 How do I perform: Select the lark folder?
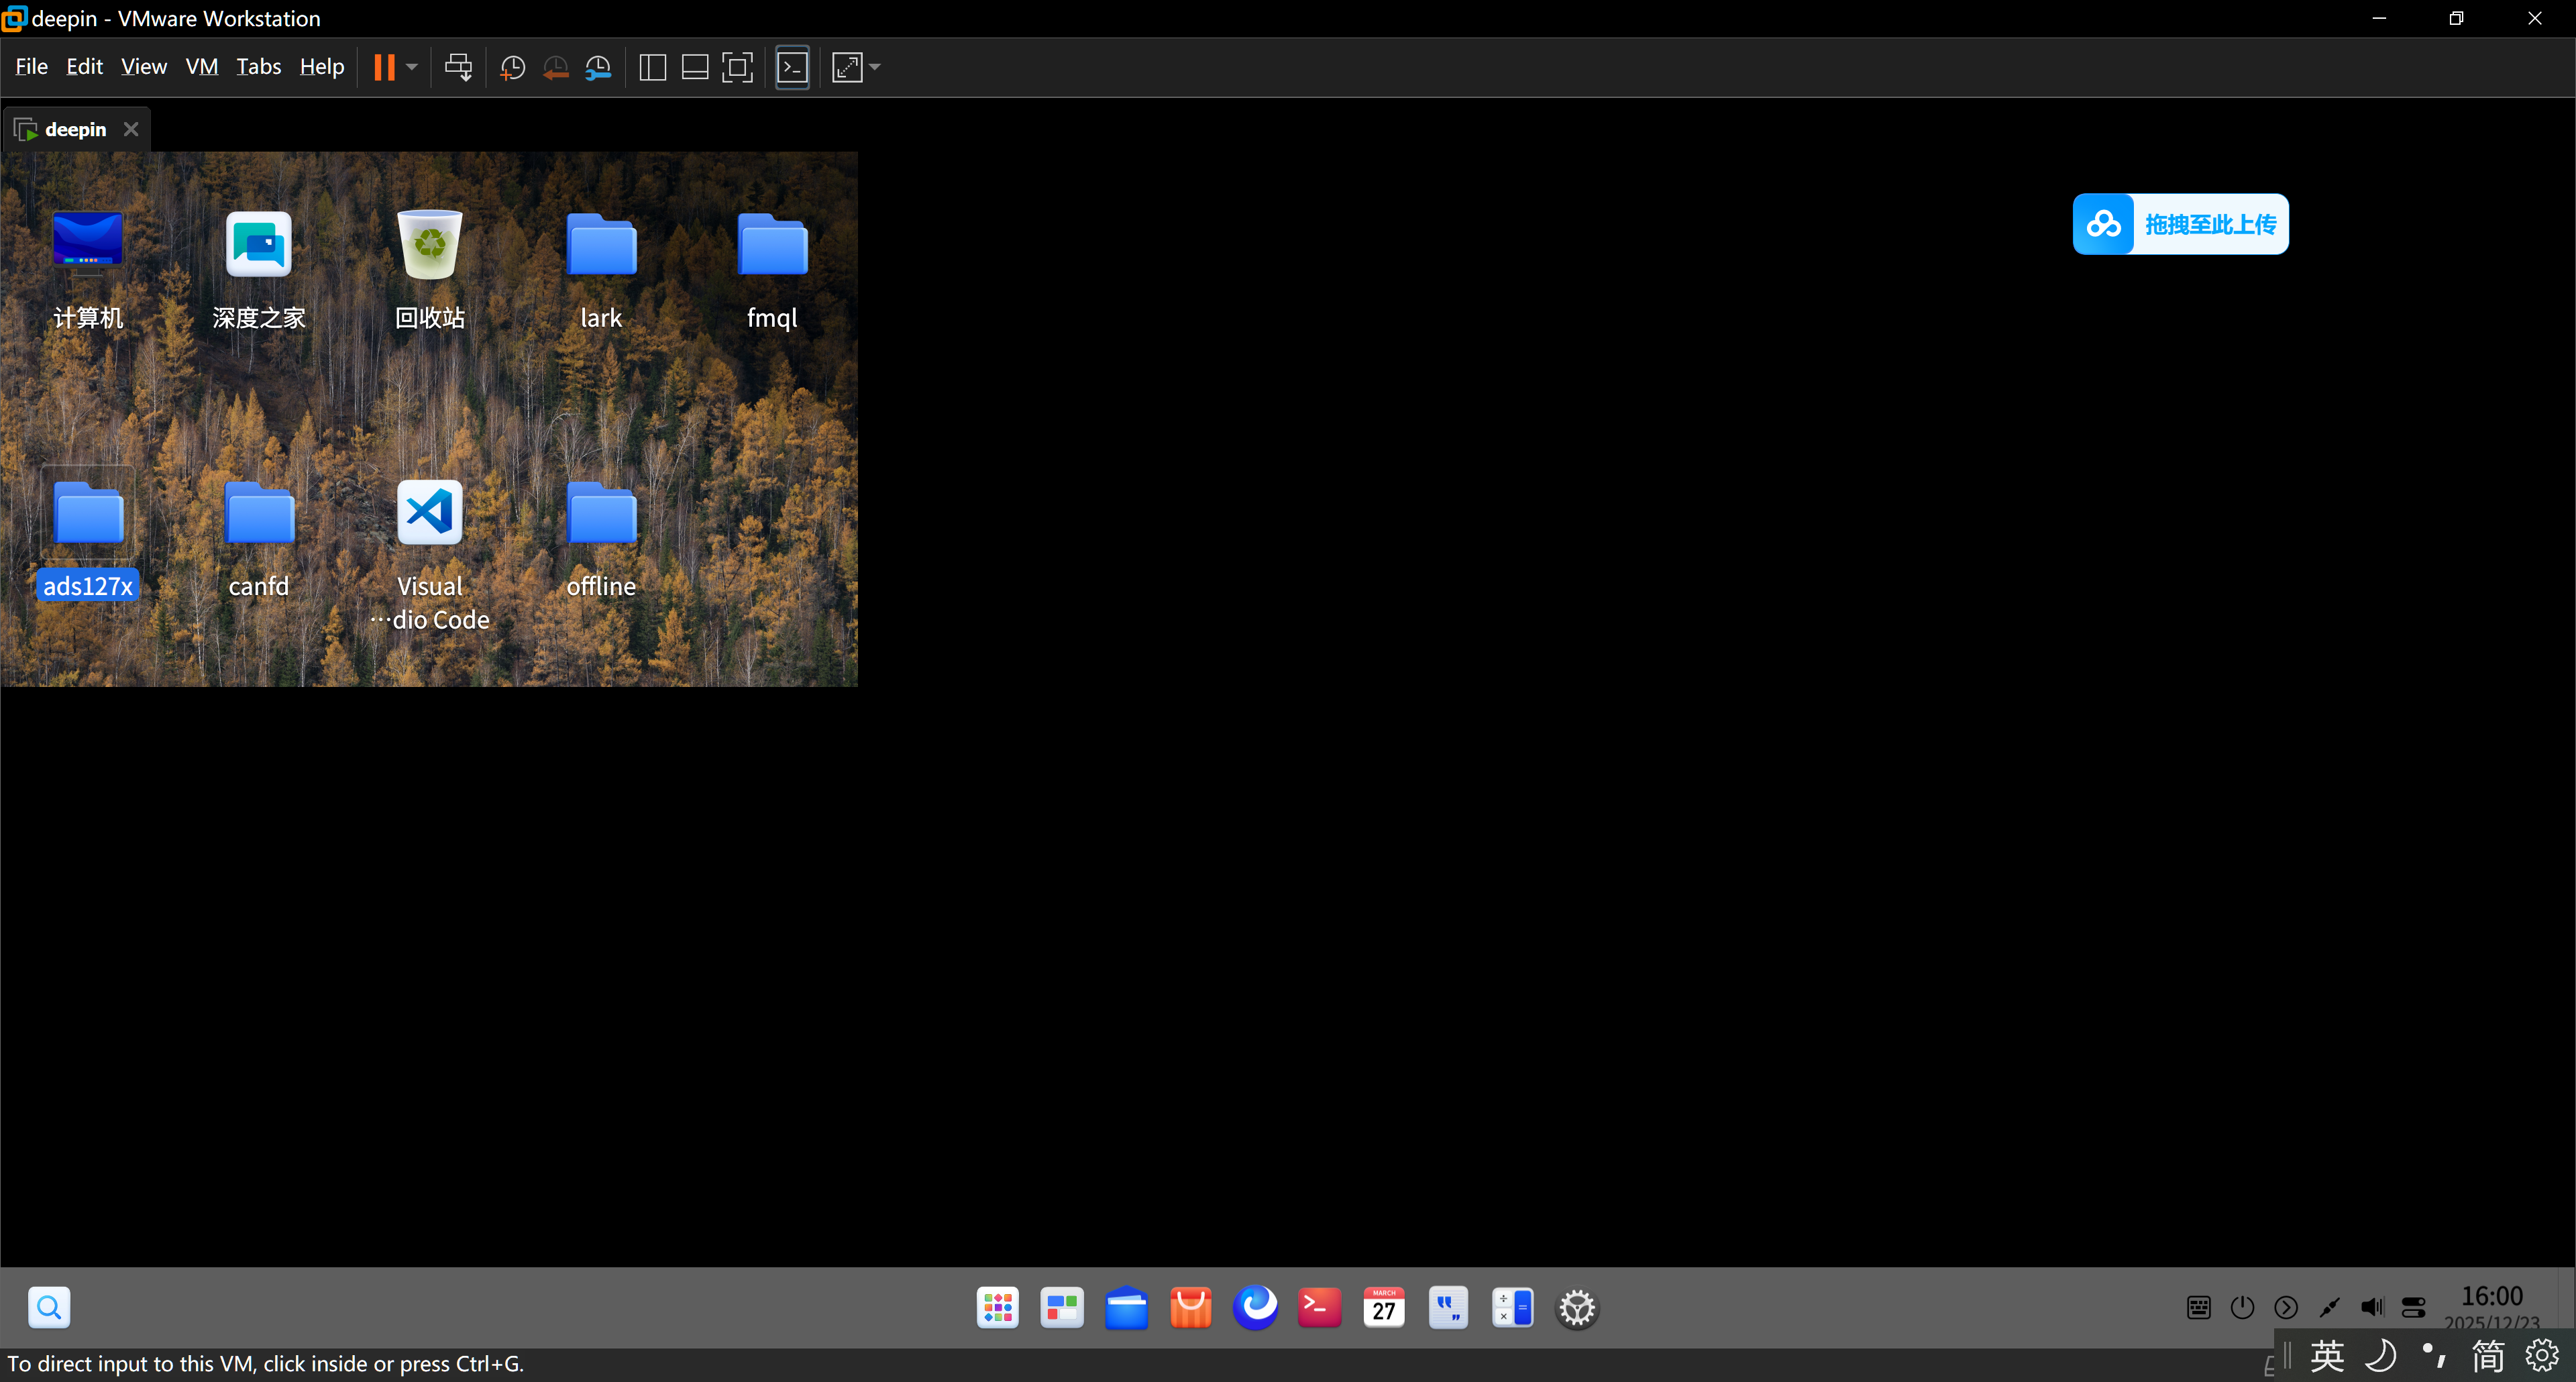[601, 269]
